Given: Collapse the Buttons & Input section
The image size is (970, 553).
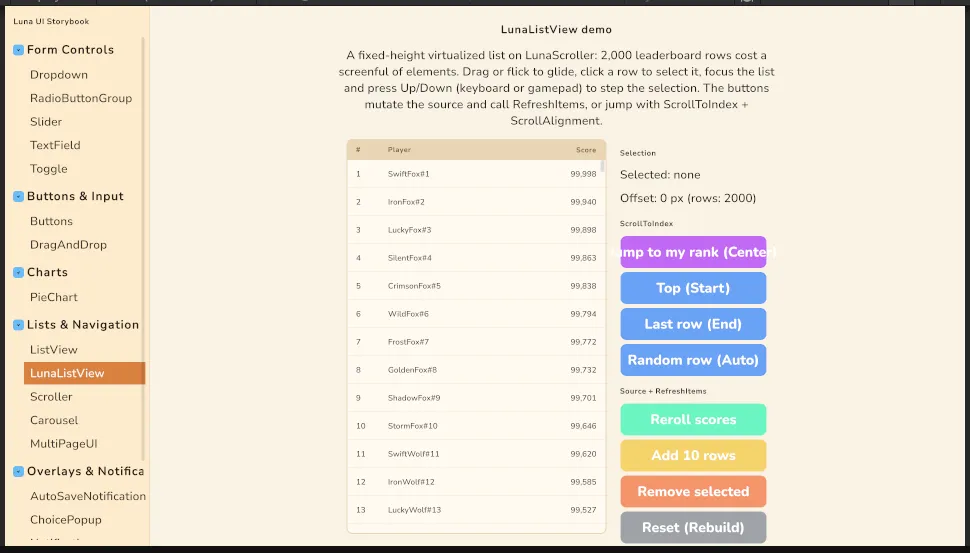Looking at the screenshot, I should pos(19,197).
